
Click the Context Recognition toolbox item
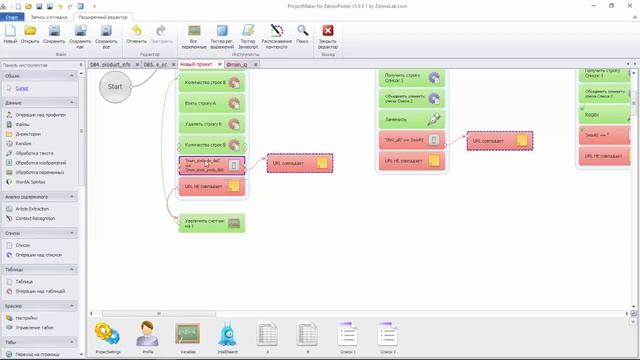tap(35, 218)
